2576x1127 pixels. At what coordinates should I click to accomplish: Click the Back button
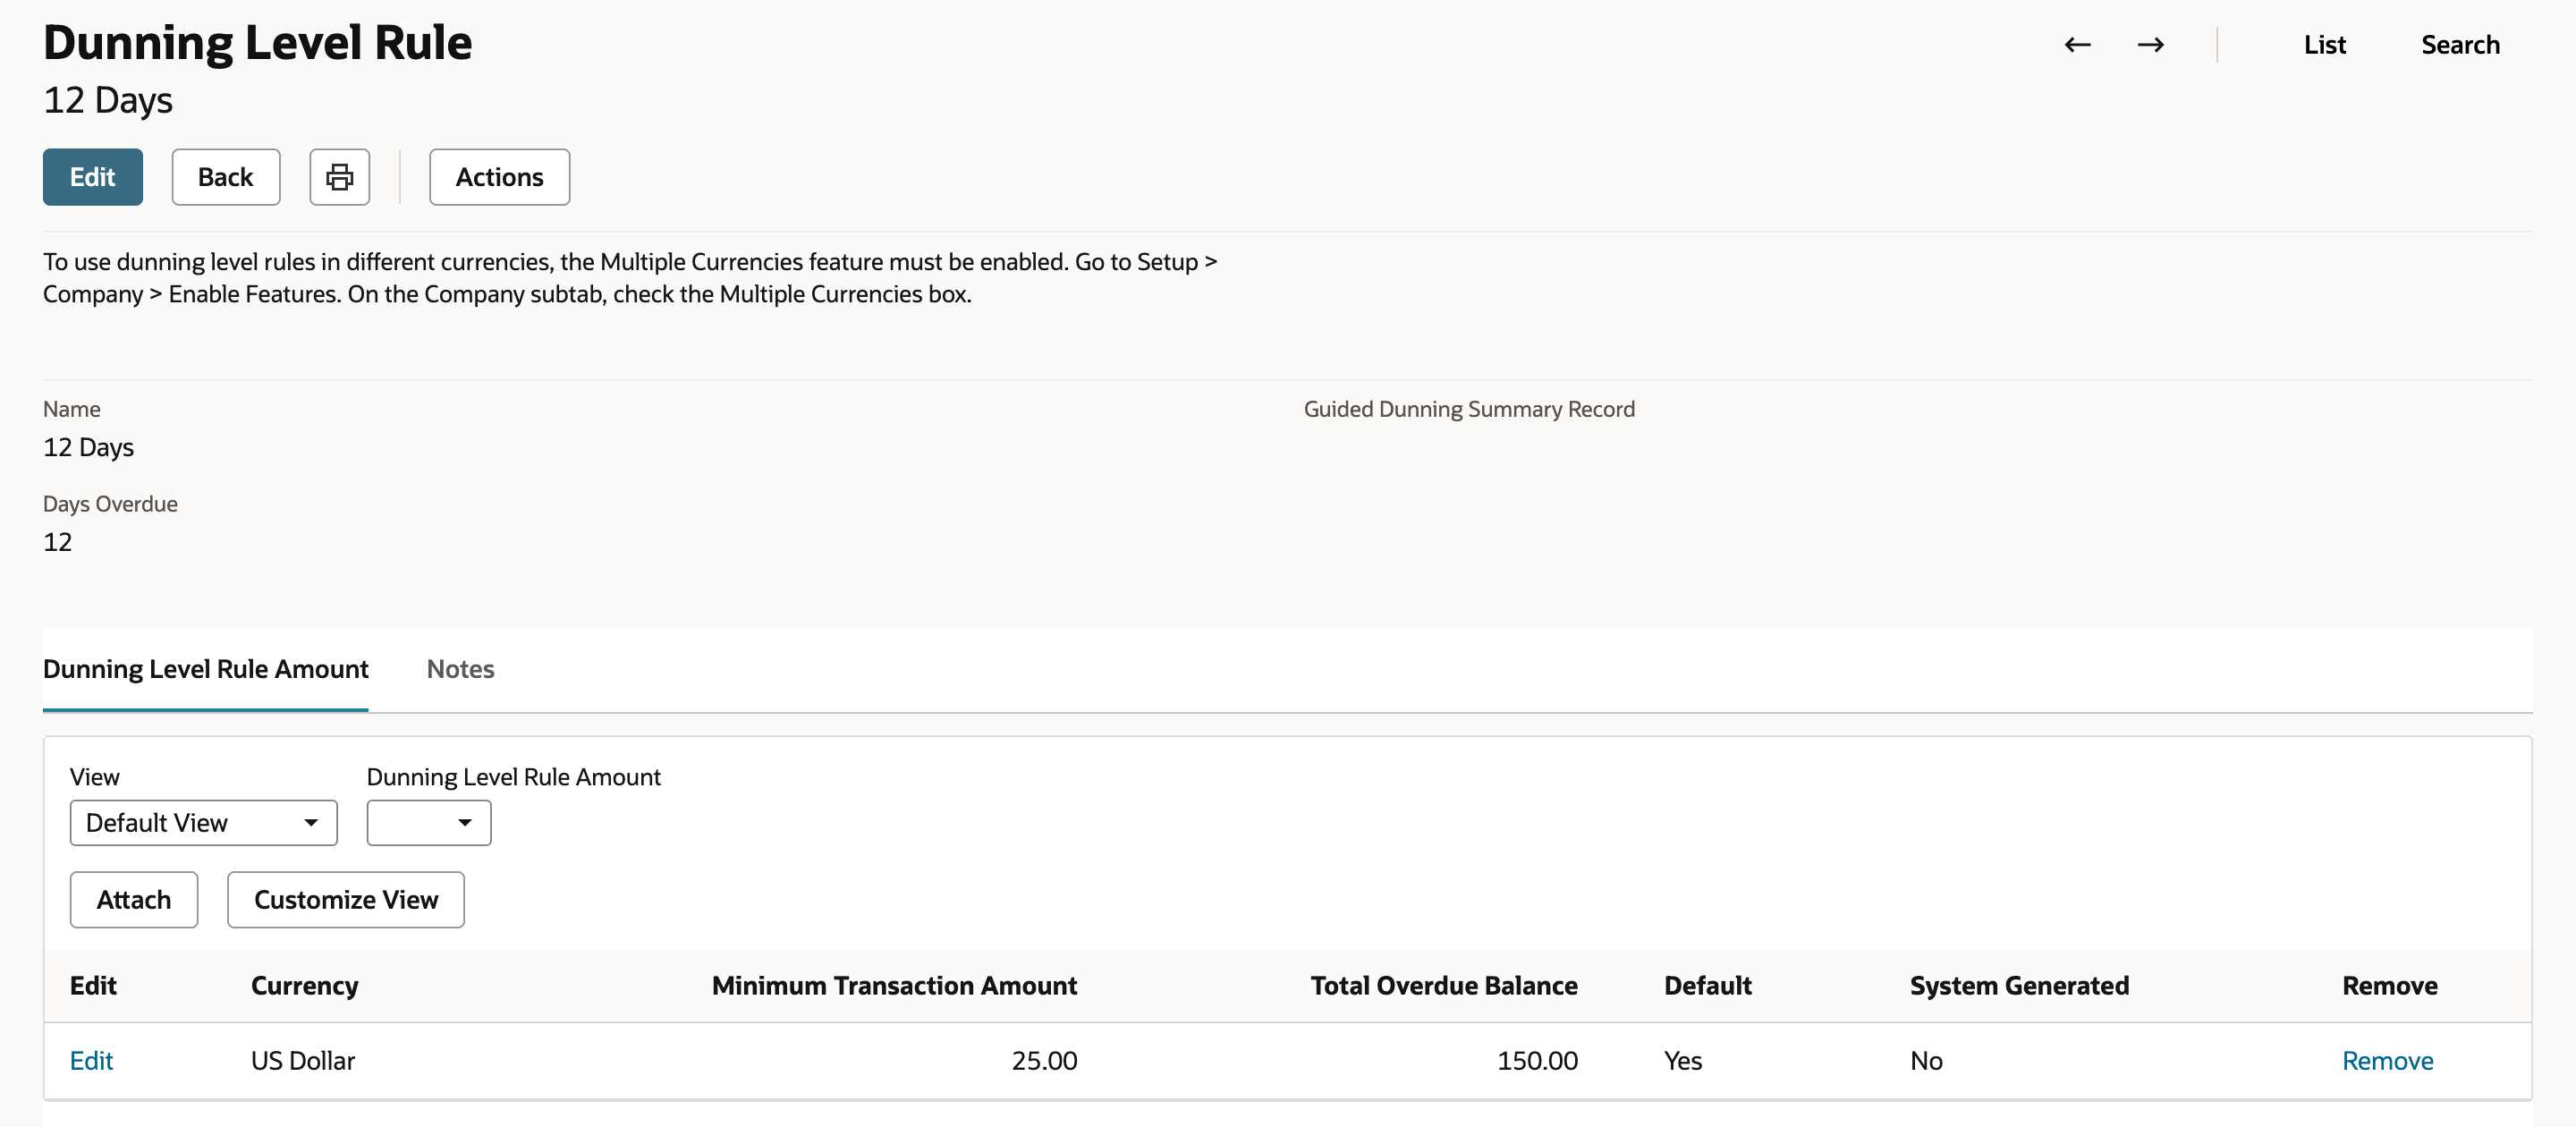pos(226,177)
